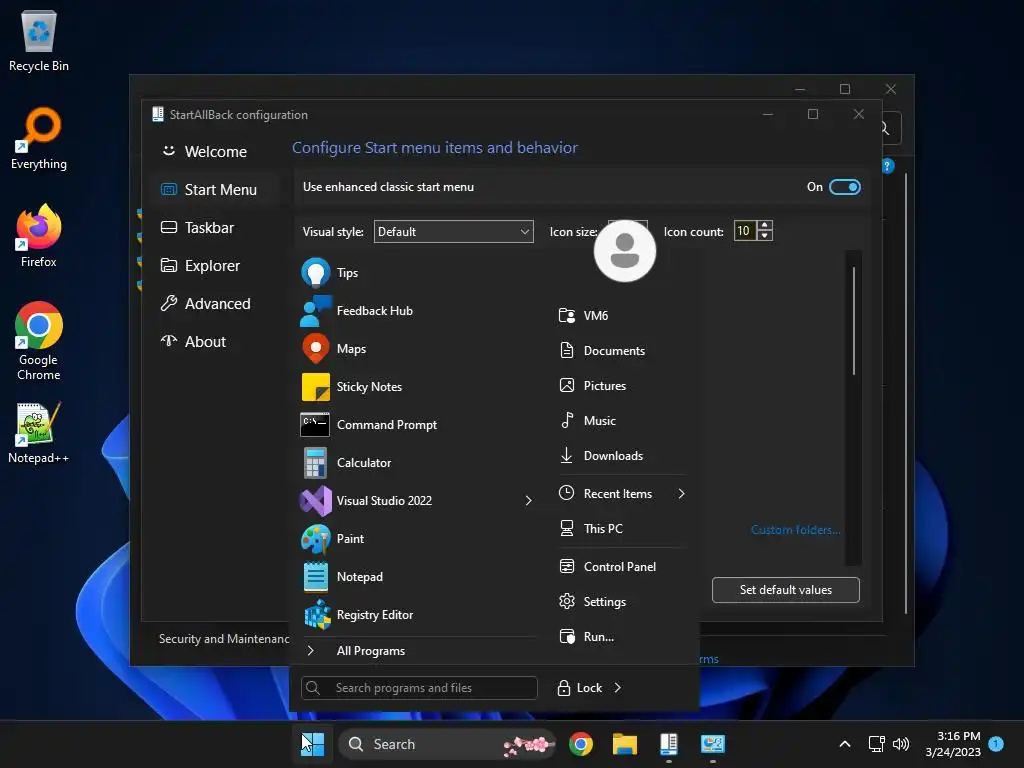The height and width of the screenshot is (768, 1024).
Task: Switch to Welcome section
Action: click(x=216, y=152)
